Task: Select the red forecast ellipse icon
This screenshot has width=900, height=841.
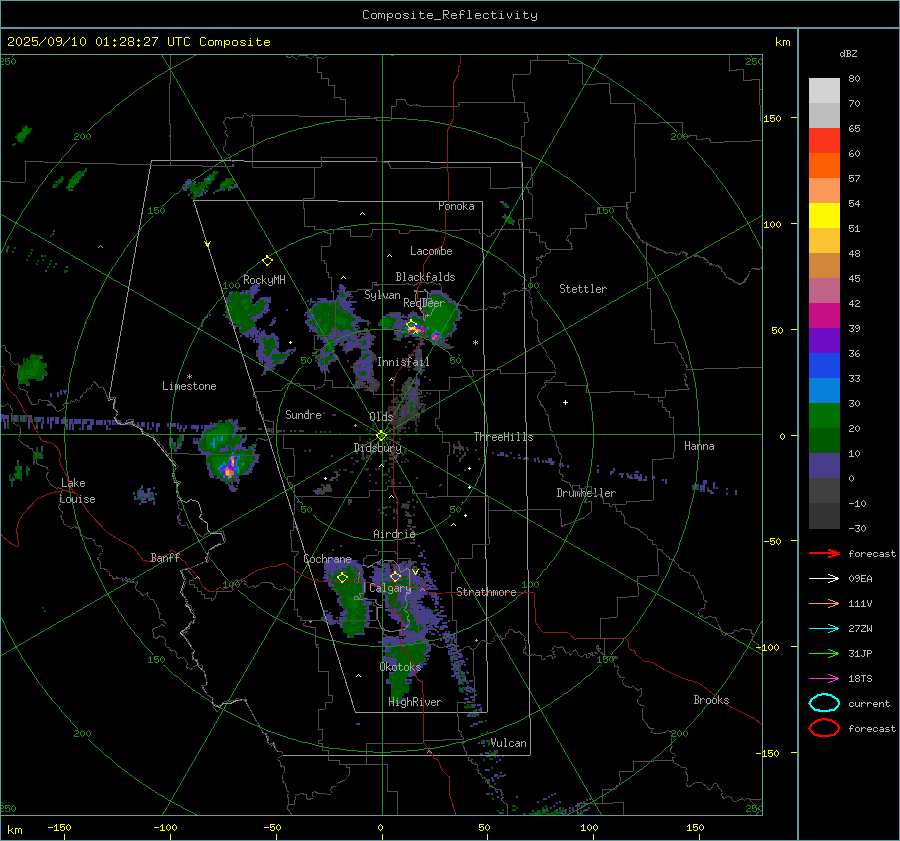Action: point(824,728)
